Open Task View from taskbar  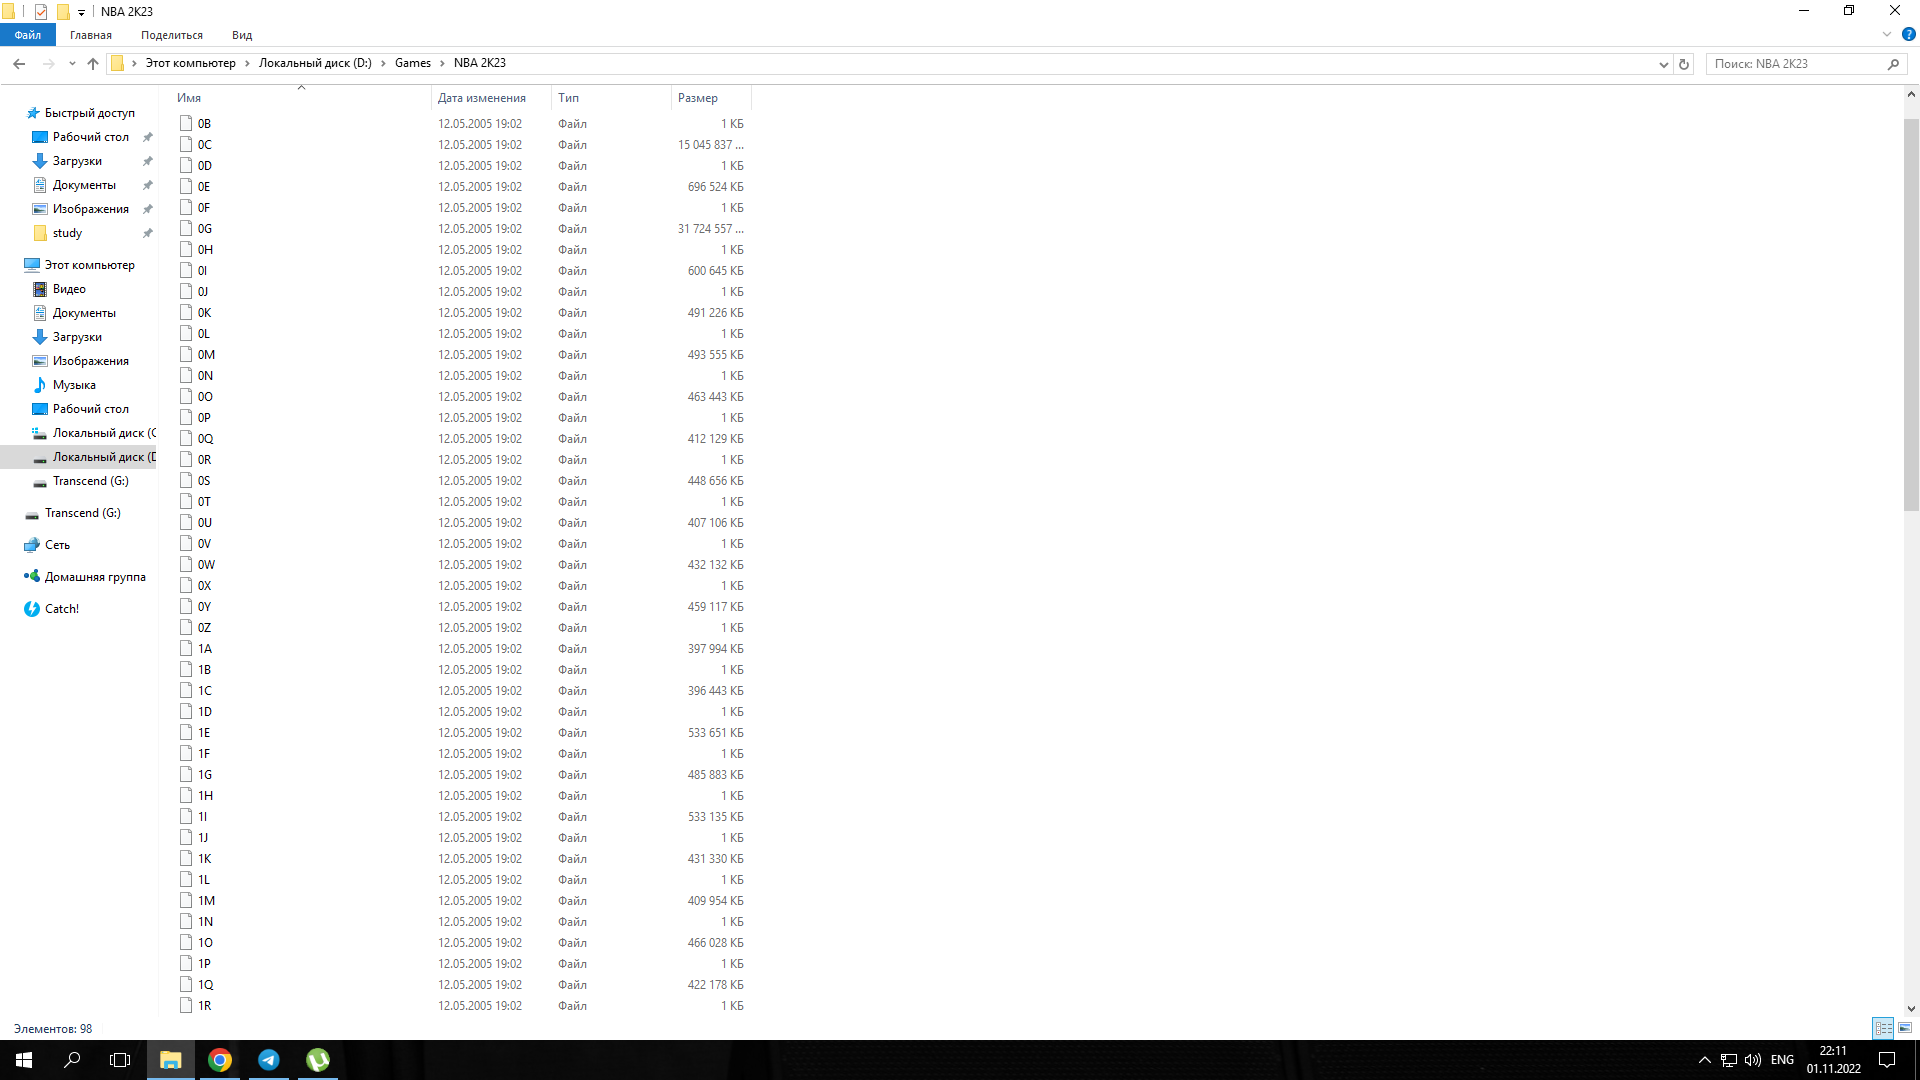(120, 1060)
